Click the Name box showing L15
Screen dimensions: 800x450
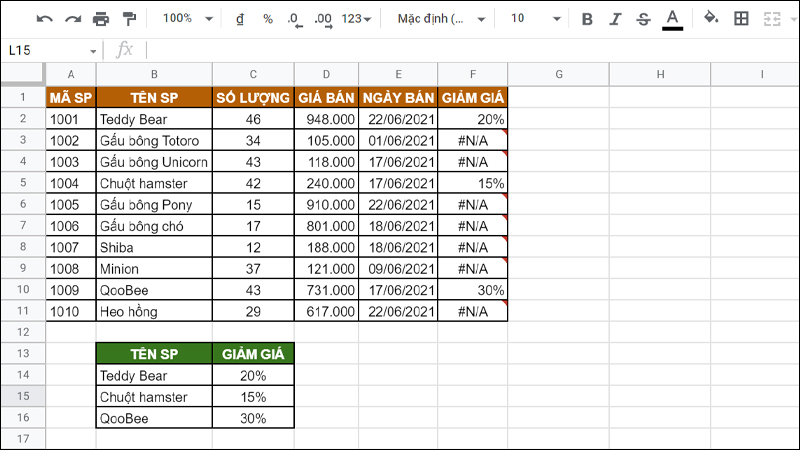pyautogui.click(x=46, y=51)
